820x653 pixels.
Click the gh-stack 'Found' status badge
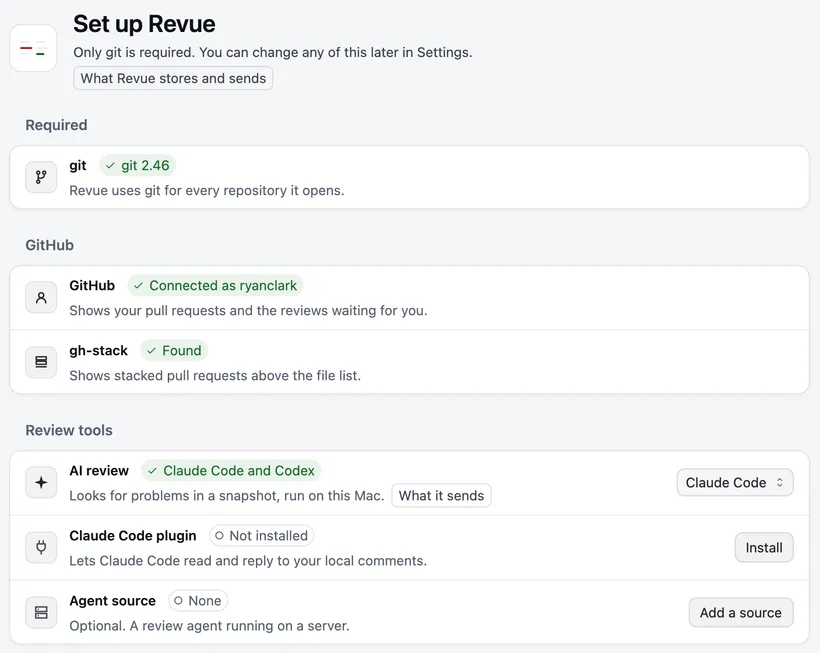(174, 350)
